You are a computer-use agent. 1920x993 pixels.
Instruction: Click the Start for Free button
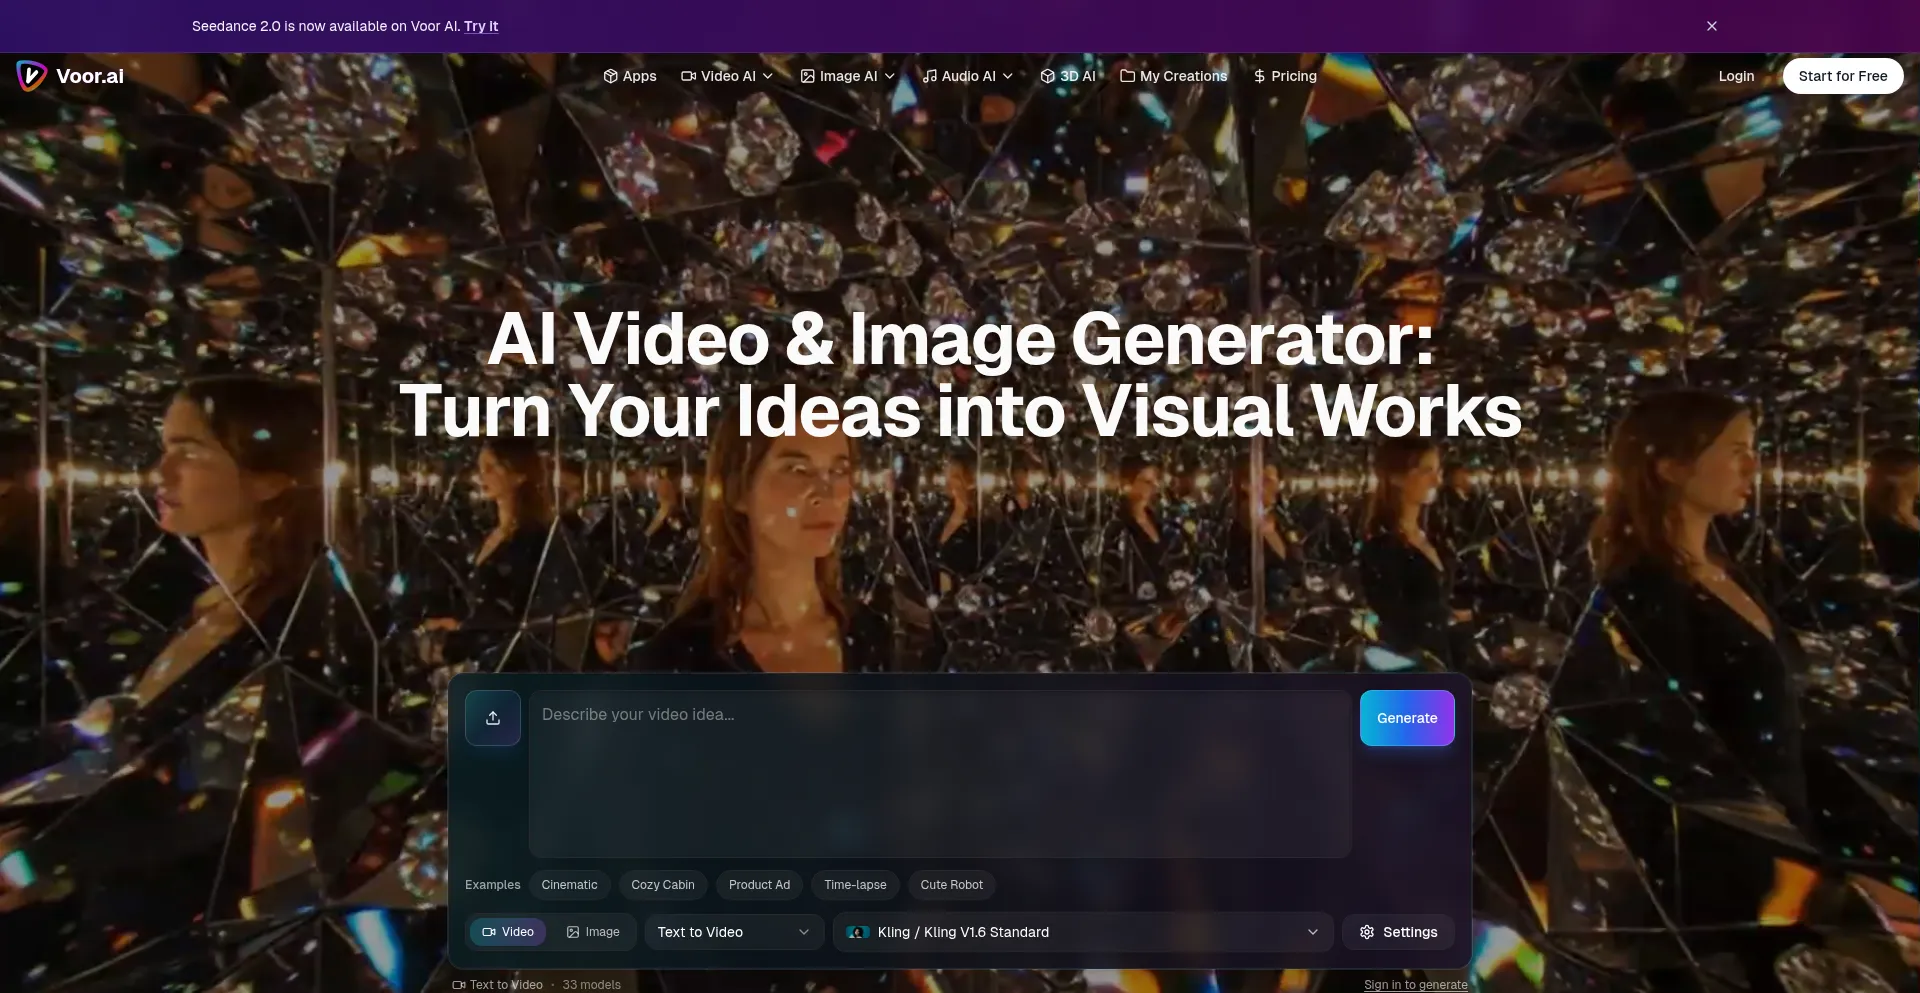(1843, 76)
